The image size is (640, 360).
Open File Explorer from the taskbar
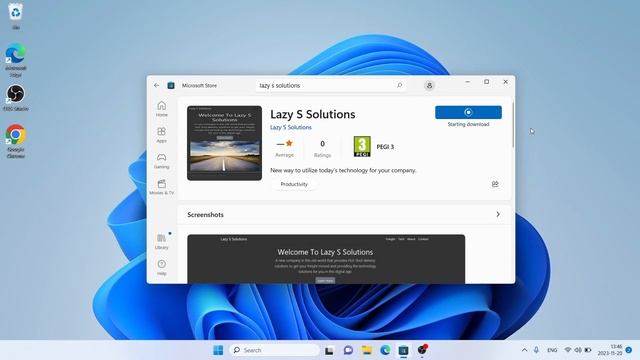click(x=367, y=350)
